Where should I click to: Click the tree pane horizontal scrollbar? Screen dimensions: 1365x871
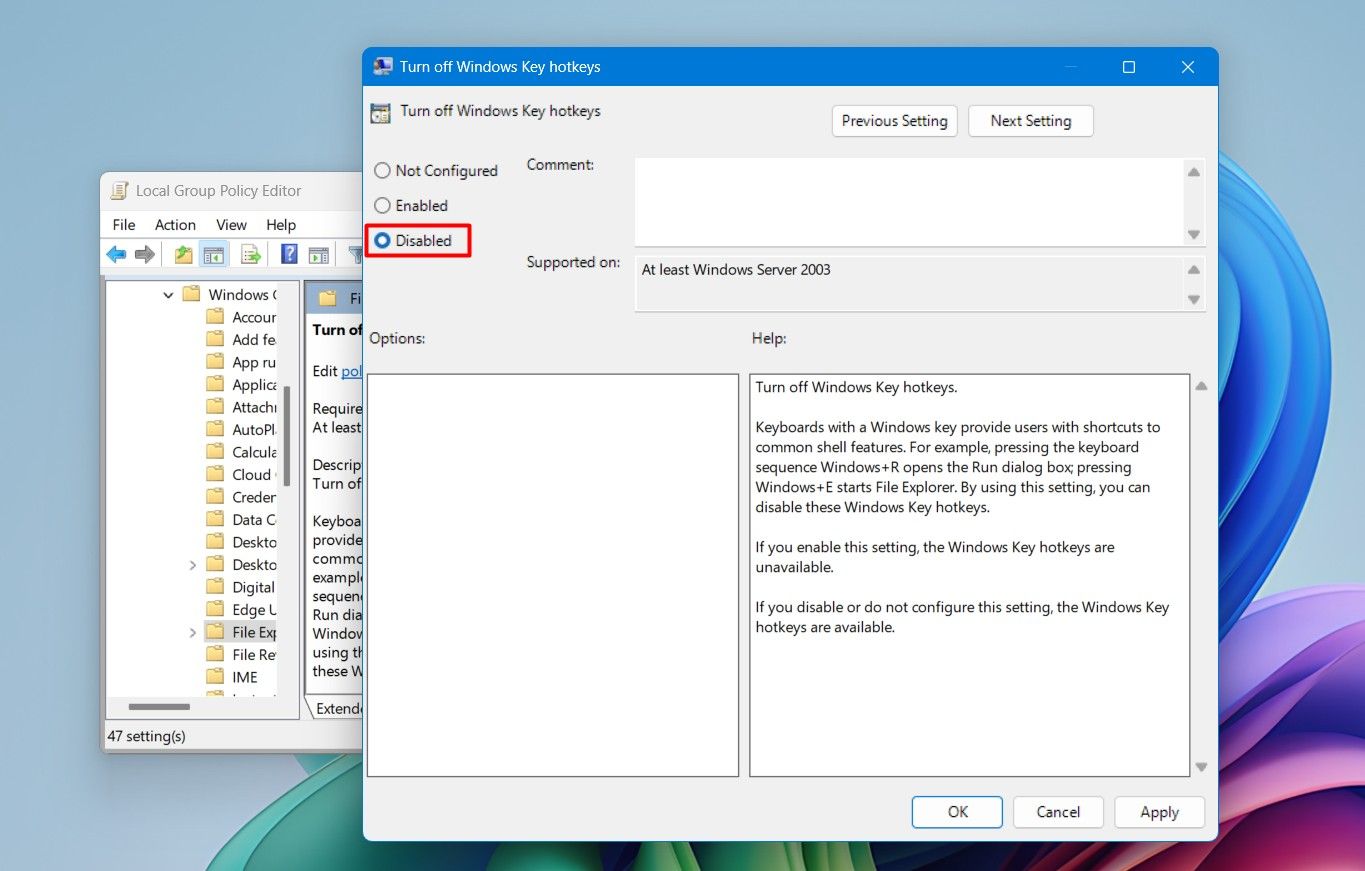tap(160, 707)
